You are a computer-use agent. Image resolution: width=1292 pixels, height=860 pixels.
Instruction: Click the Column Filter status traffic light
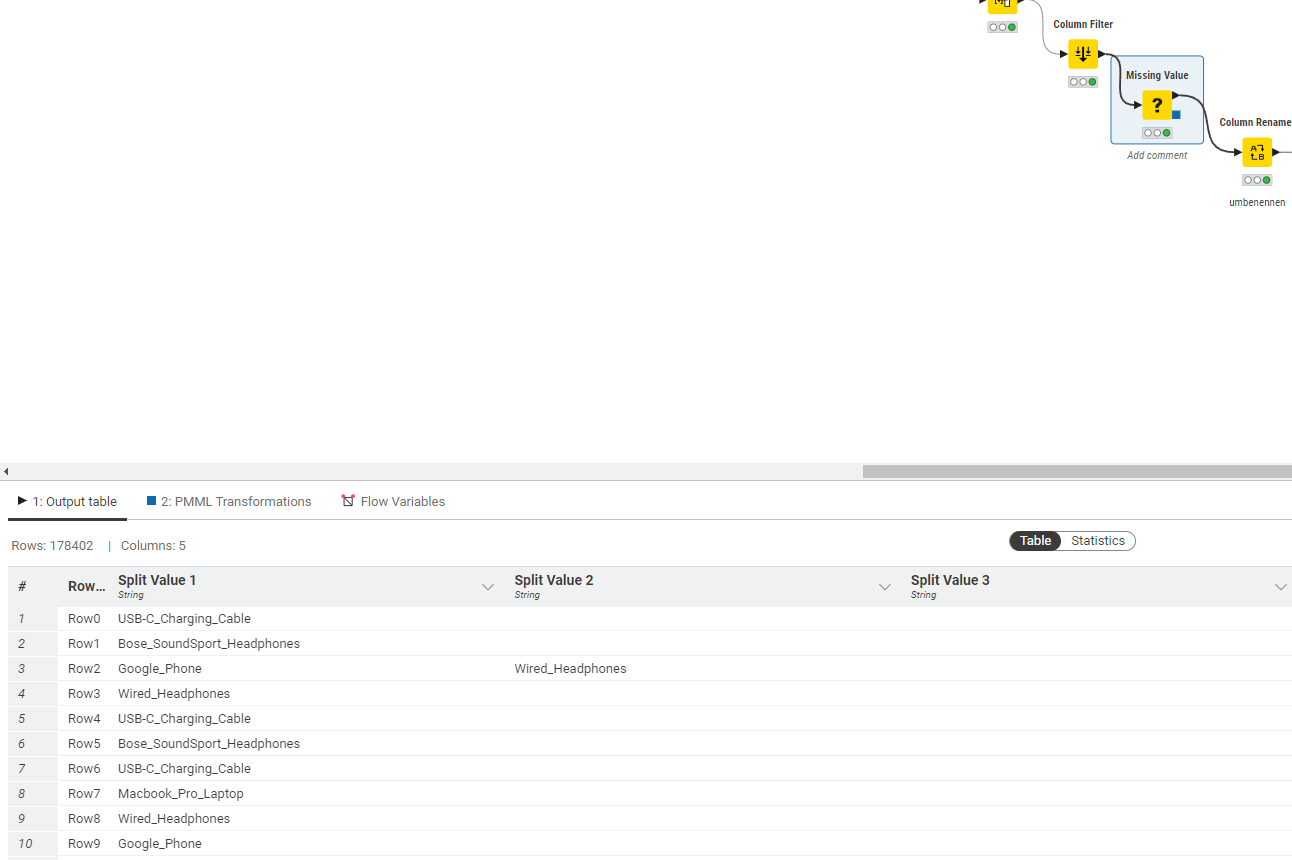[x=1083, y=82]
